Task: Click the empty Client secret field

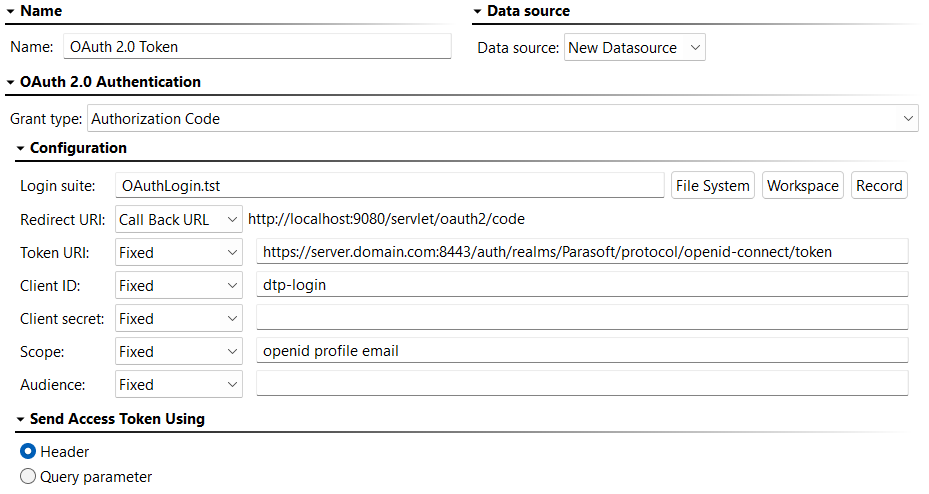Action: (582, 317)
